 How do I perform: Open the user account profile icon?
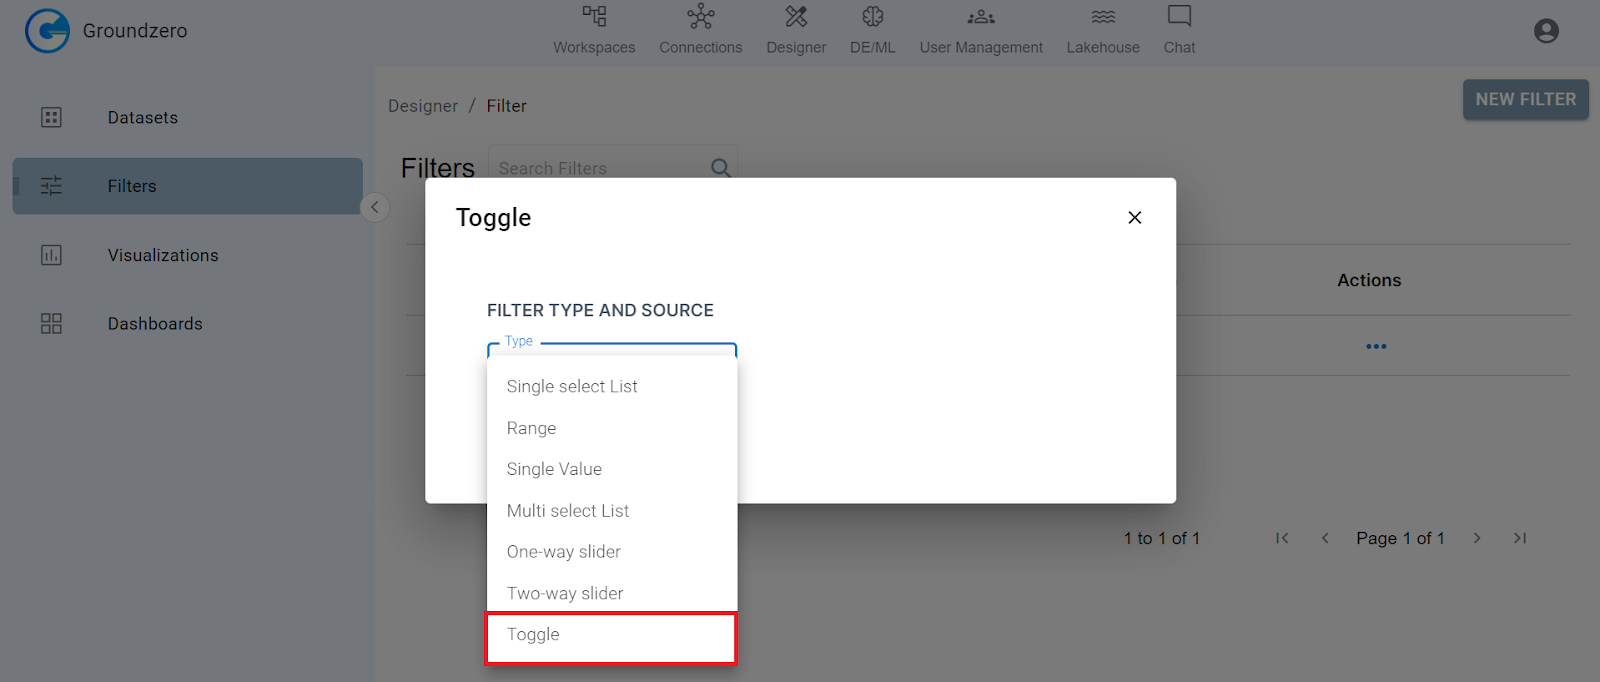[x=1546, y=31]
